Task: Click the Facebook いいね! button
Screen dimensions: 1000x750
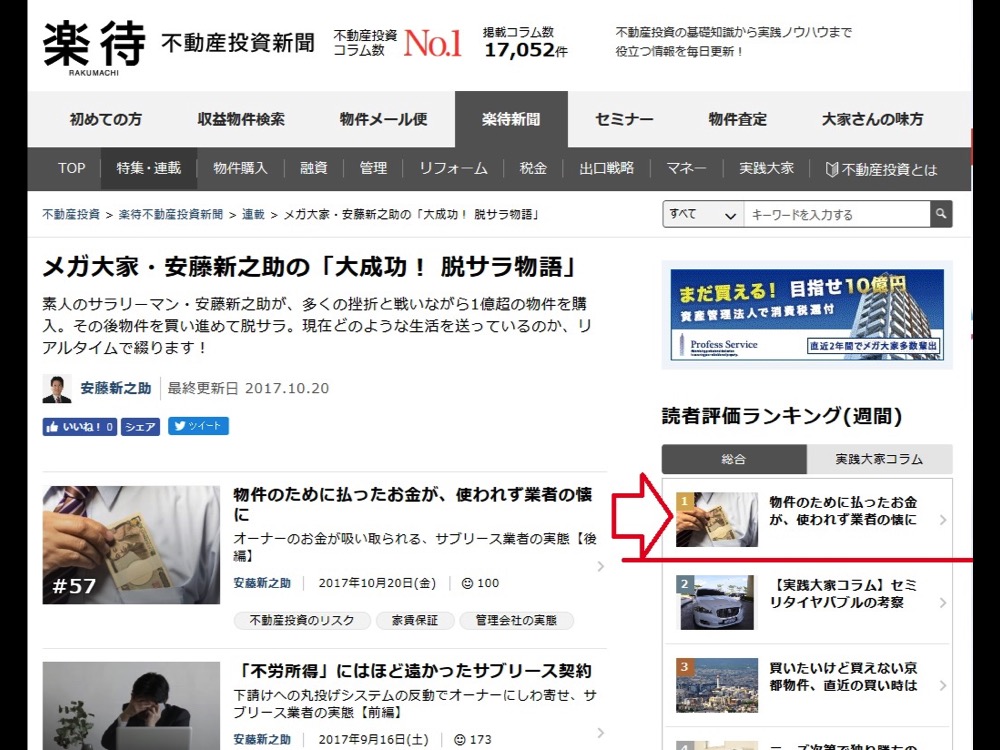Action: [80, 427]
